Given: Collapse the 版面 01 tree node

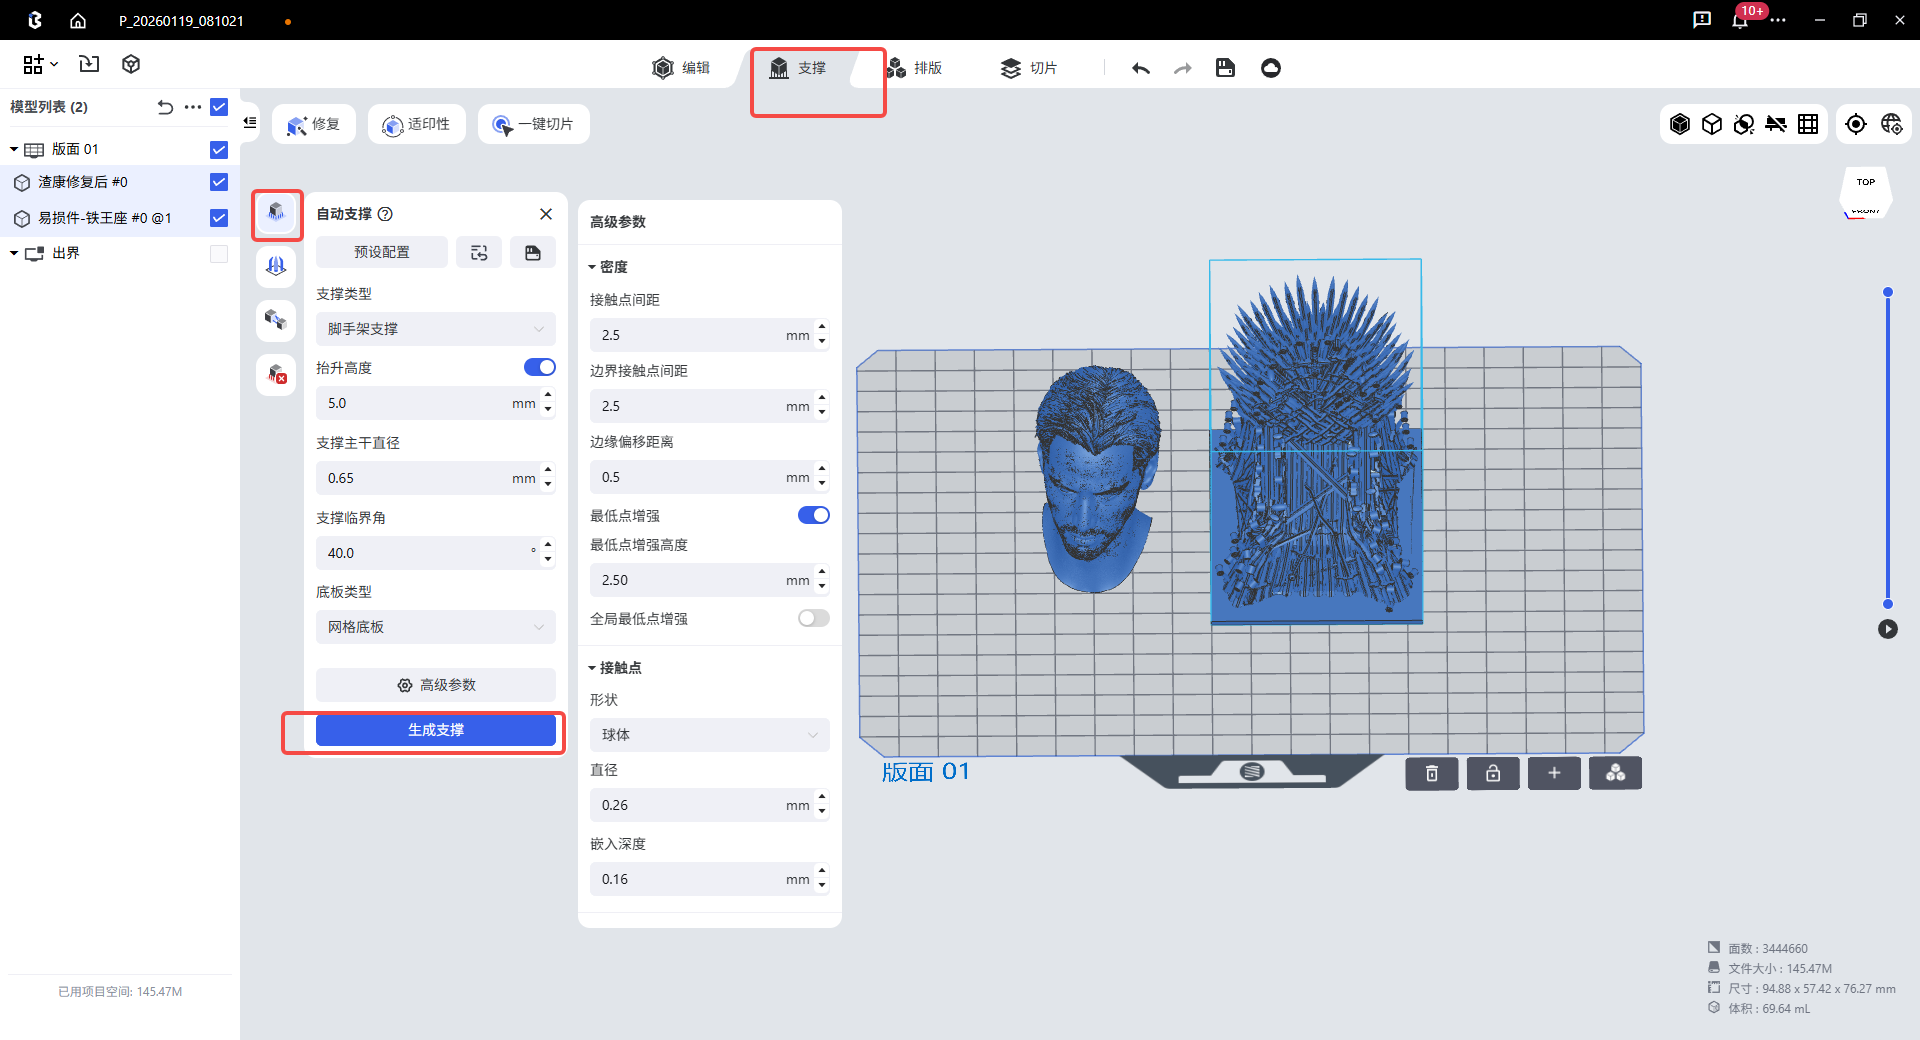Looking at the screenshot, I should 14,150.
